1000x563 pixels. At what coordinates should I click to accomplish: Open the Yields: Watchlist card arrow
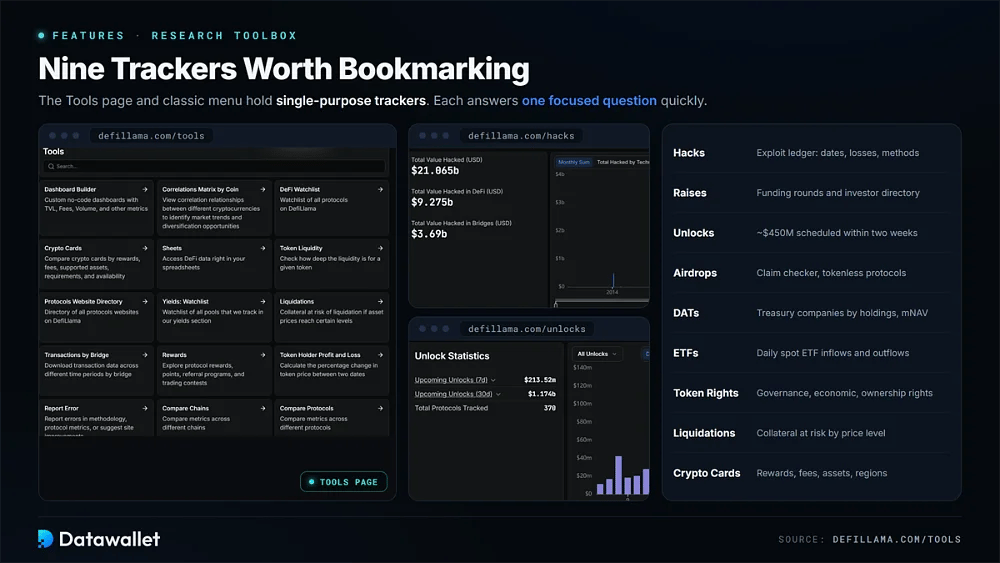(262, 302)
